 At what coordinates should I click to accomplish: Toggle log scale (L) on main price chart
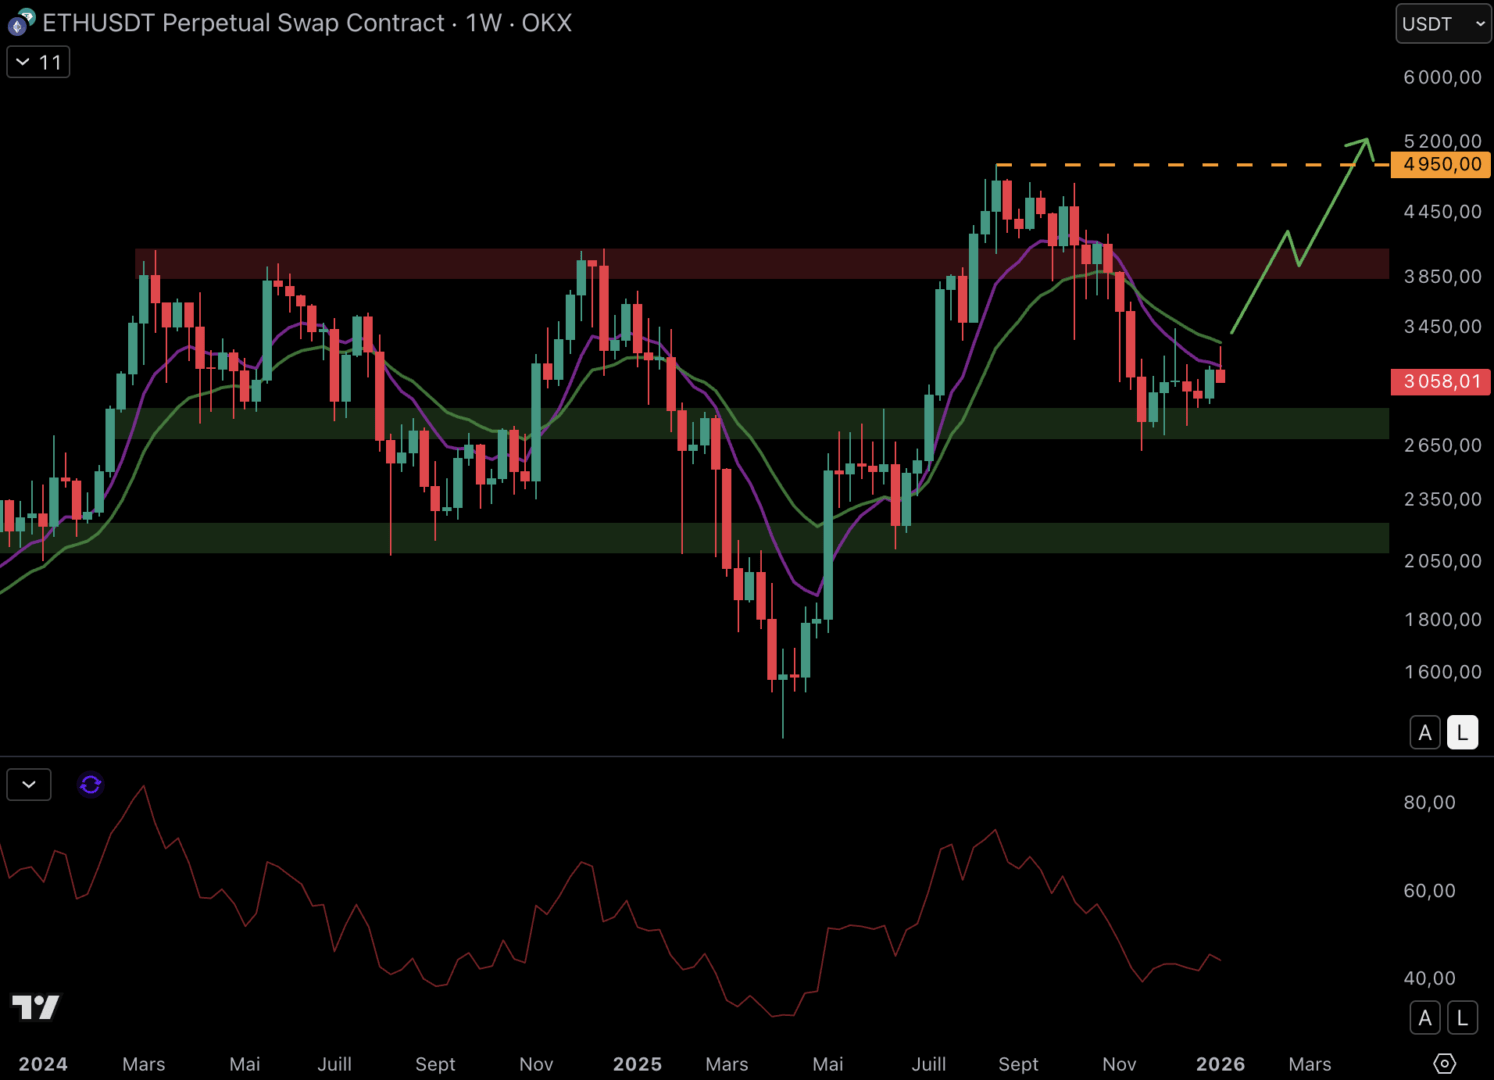click(x=1462, y=733)
